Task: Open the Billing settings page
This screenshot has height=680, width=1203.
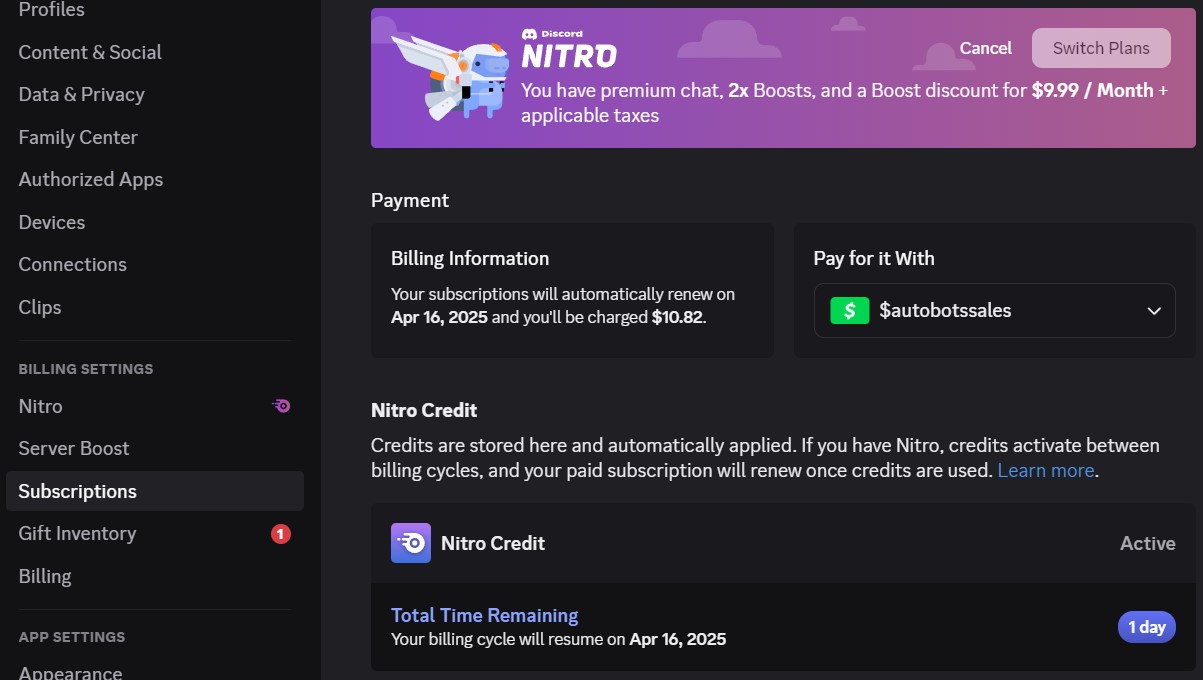Action: pos(45,576)
